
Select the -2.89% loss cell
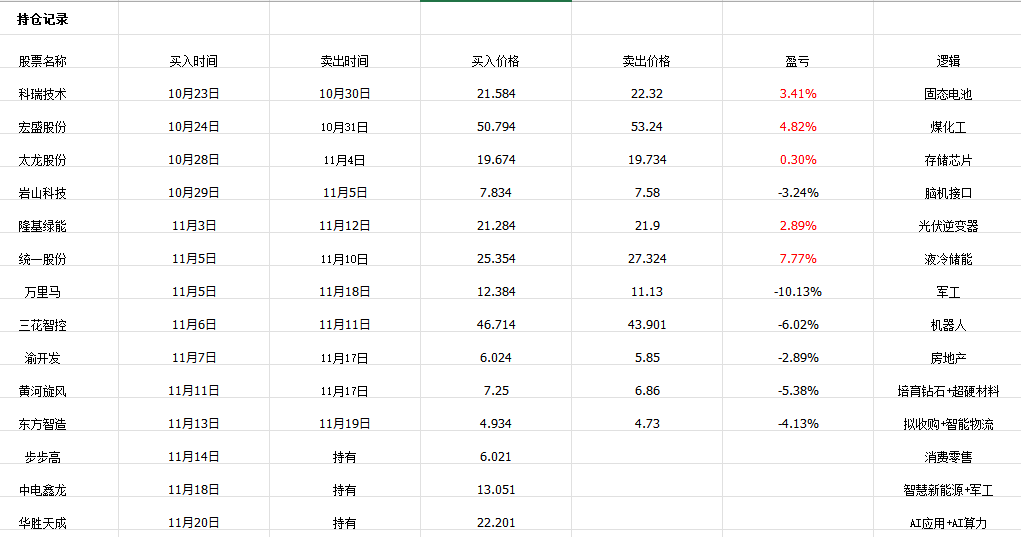coord(798,358)
